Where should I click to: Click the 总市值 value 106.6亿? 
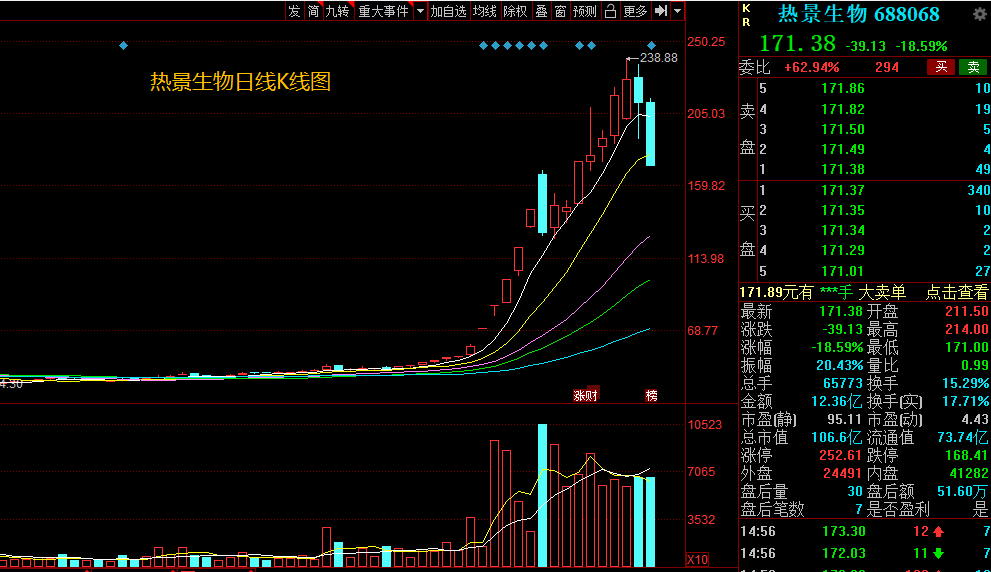[x=836, y=437]
